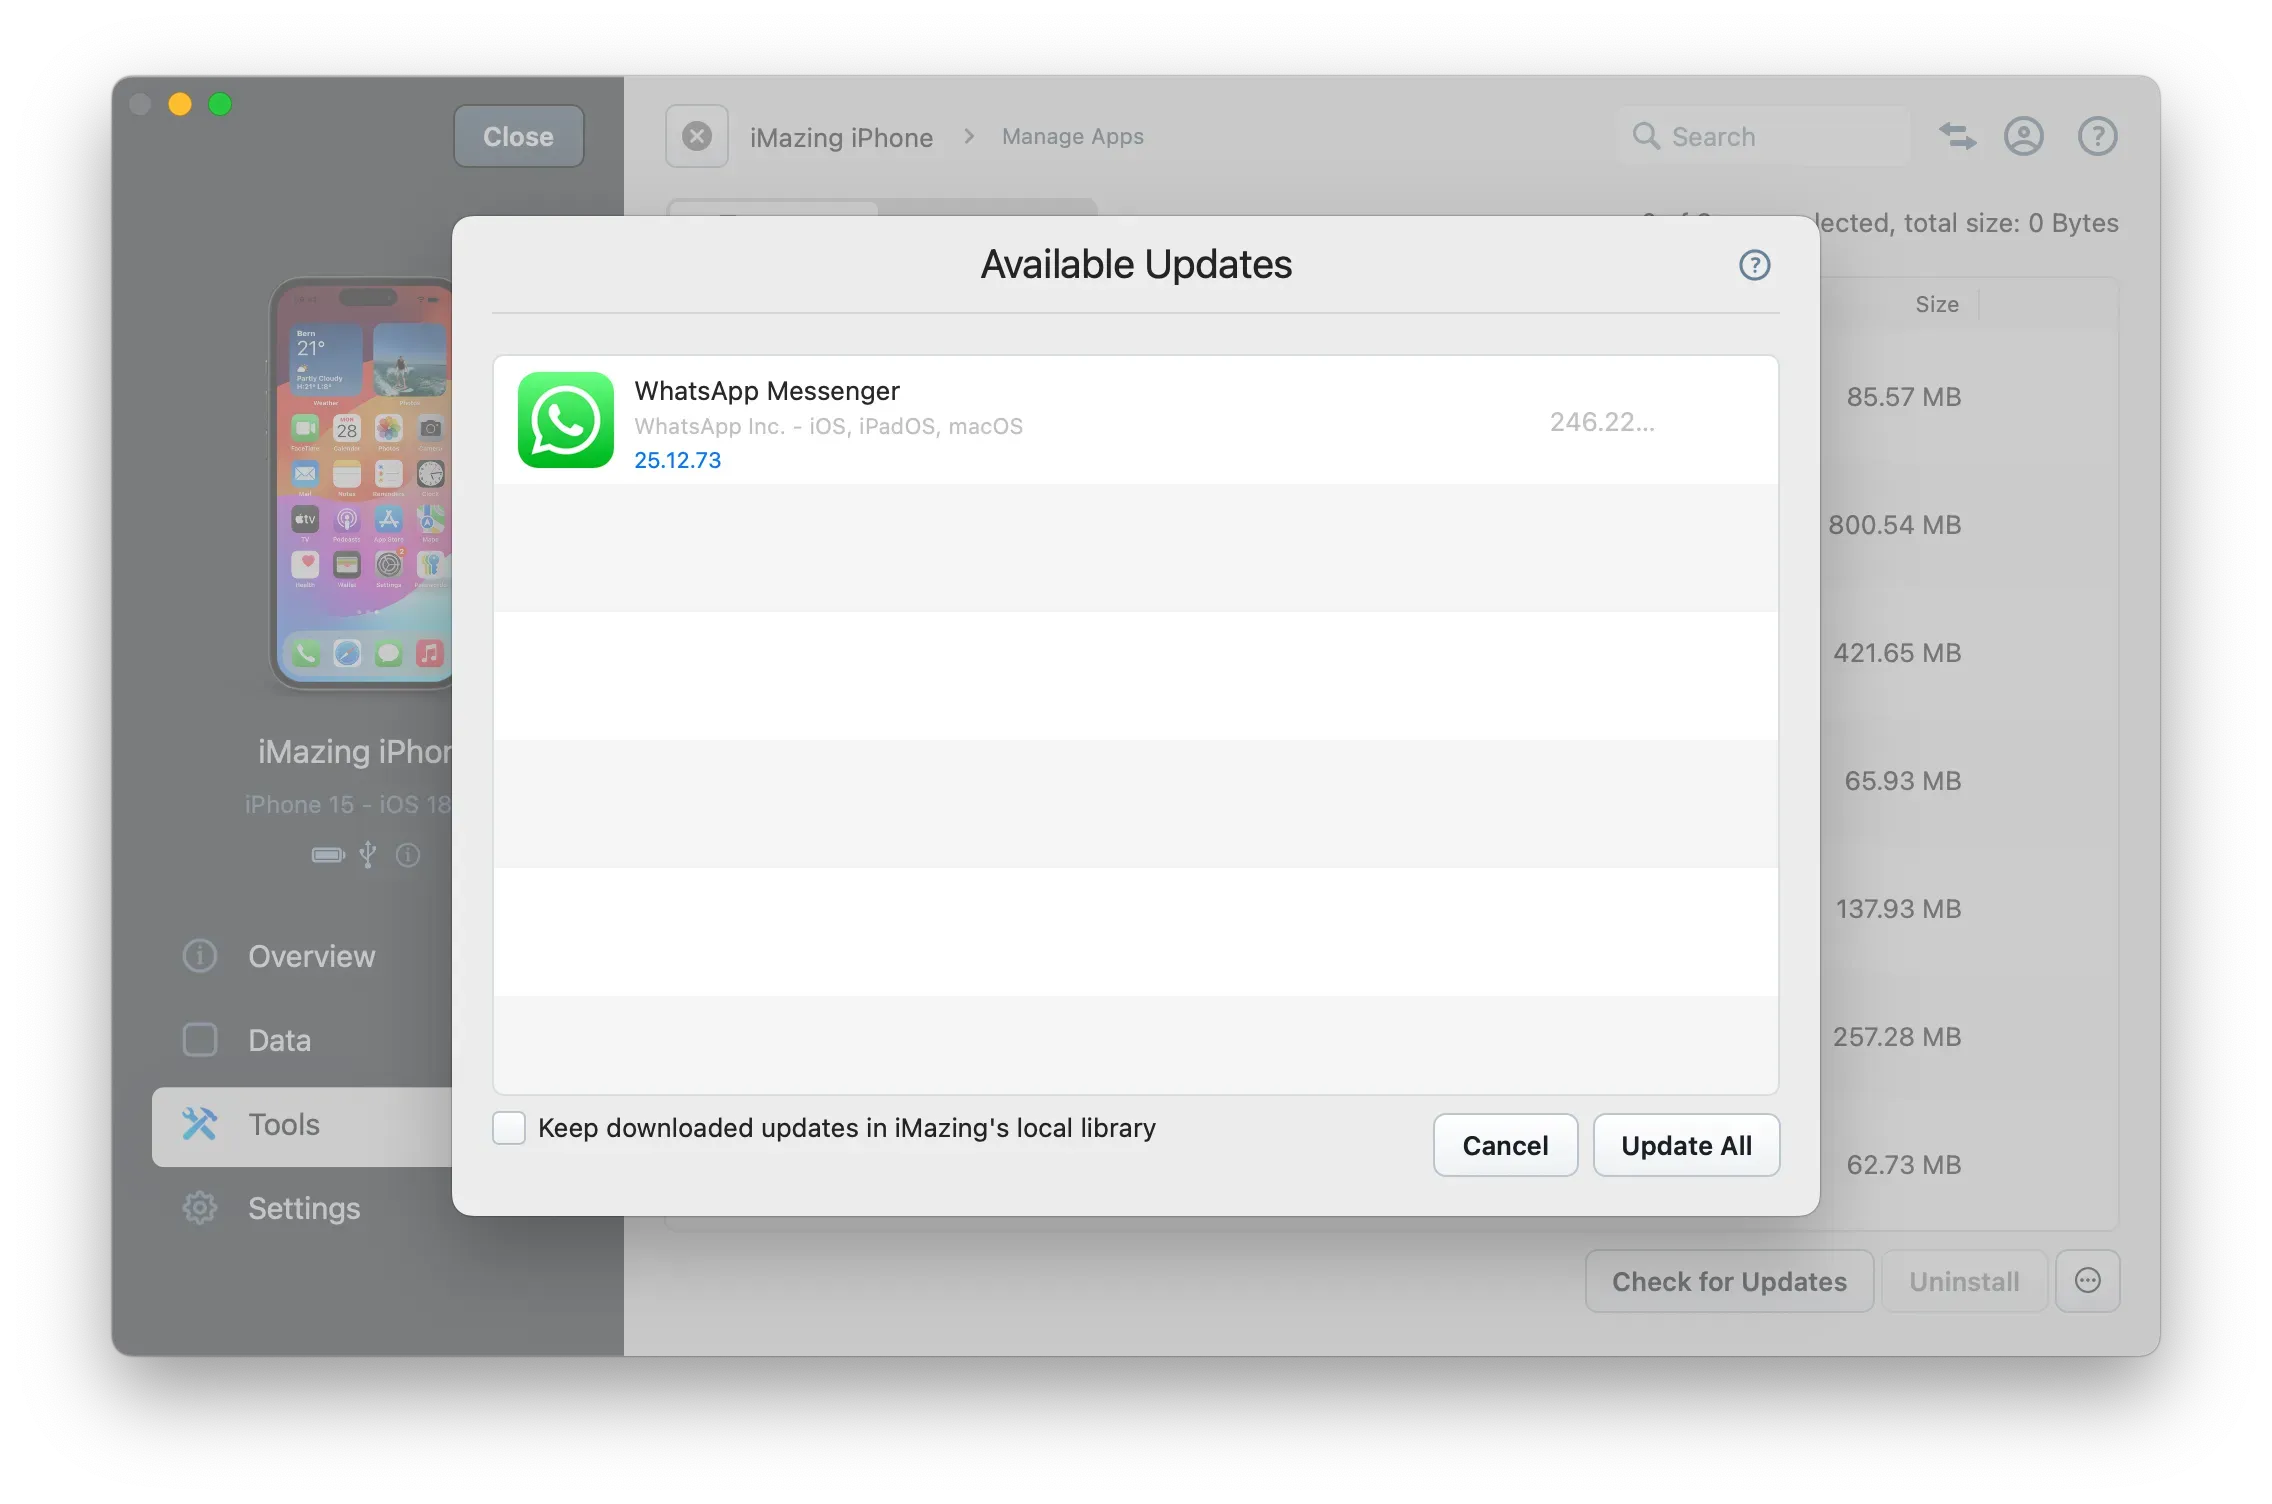Screen dimensions: 2272x1504
Task: Select Manage Apps in the breadcrumb
Action: click(1071, 136)
